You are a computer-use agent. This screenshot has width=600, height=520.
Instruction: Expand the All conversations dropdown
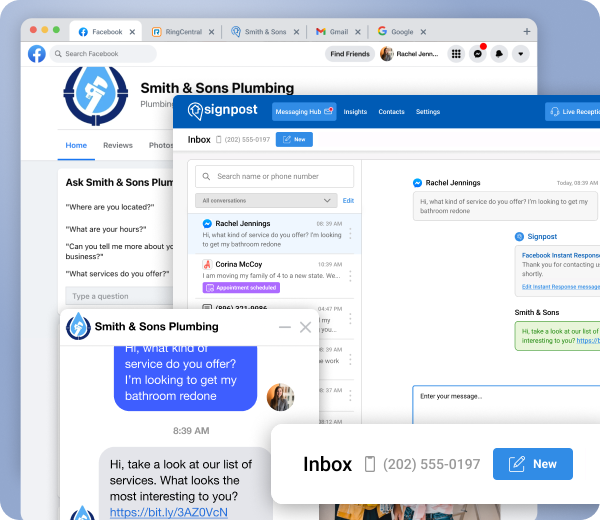[266, 201]
